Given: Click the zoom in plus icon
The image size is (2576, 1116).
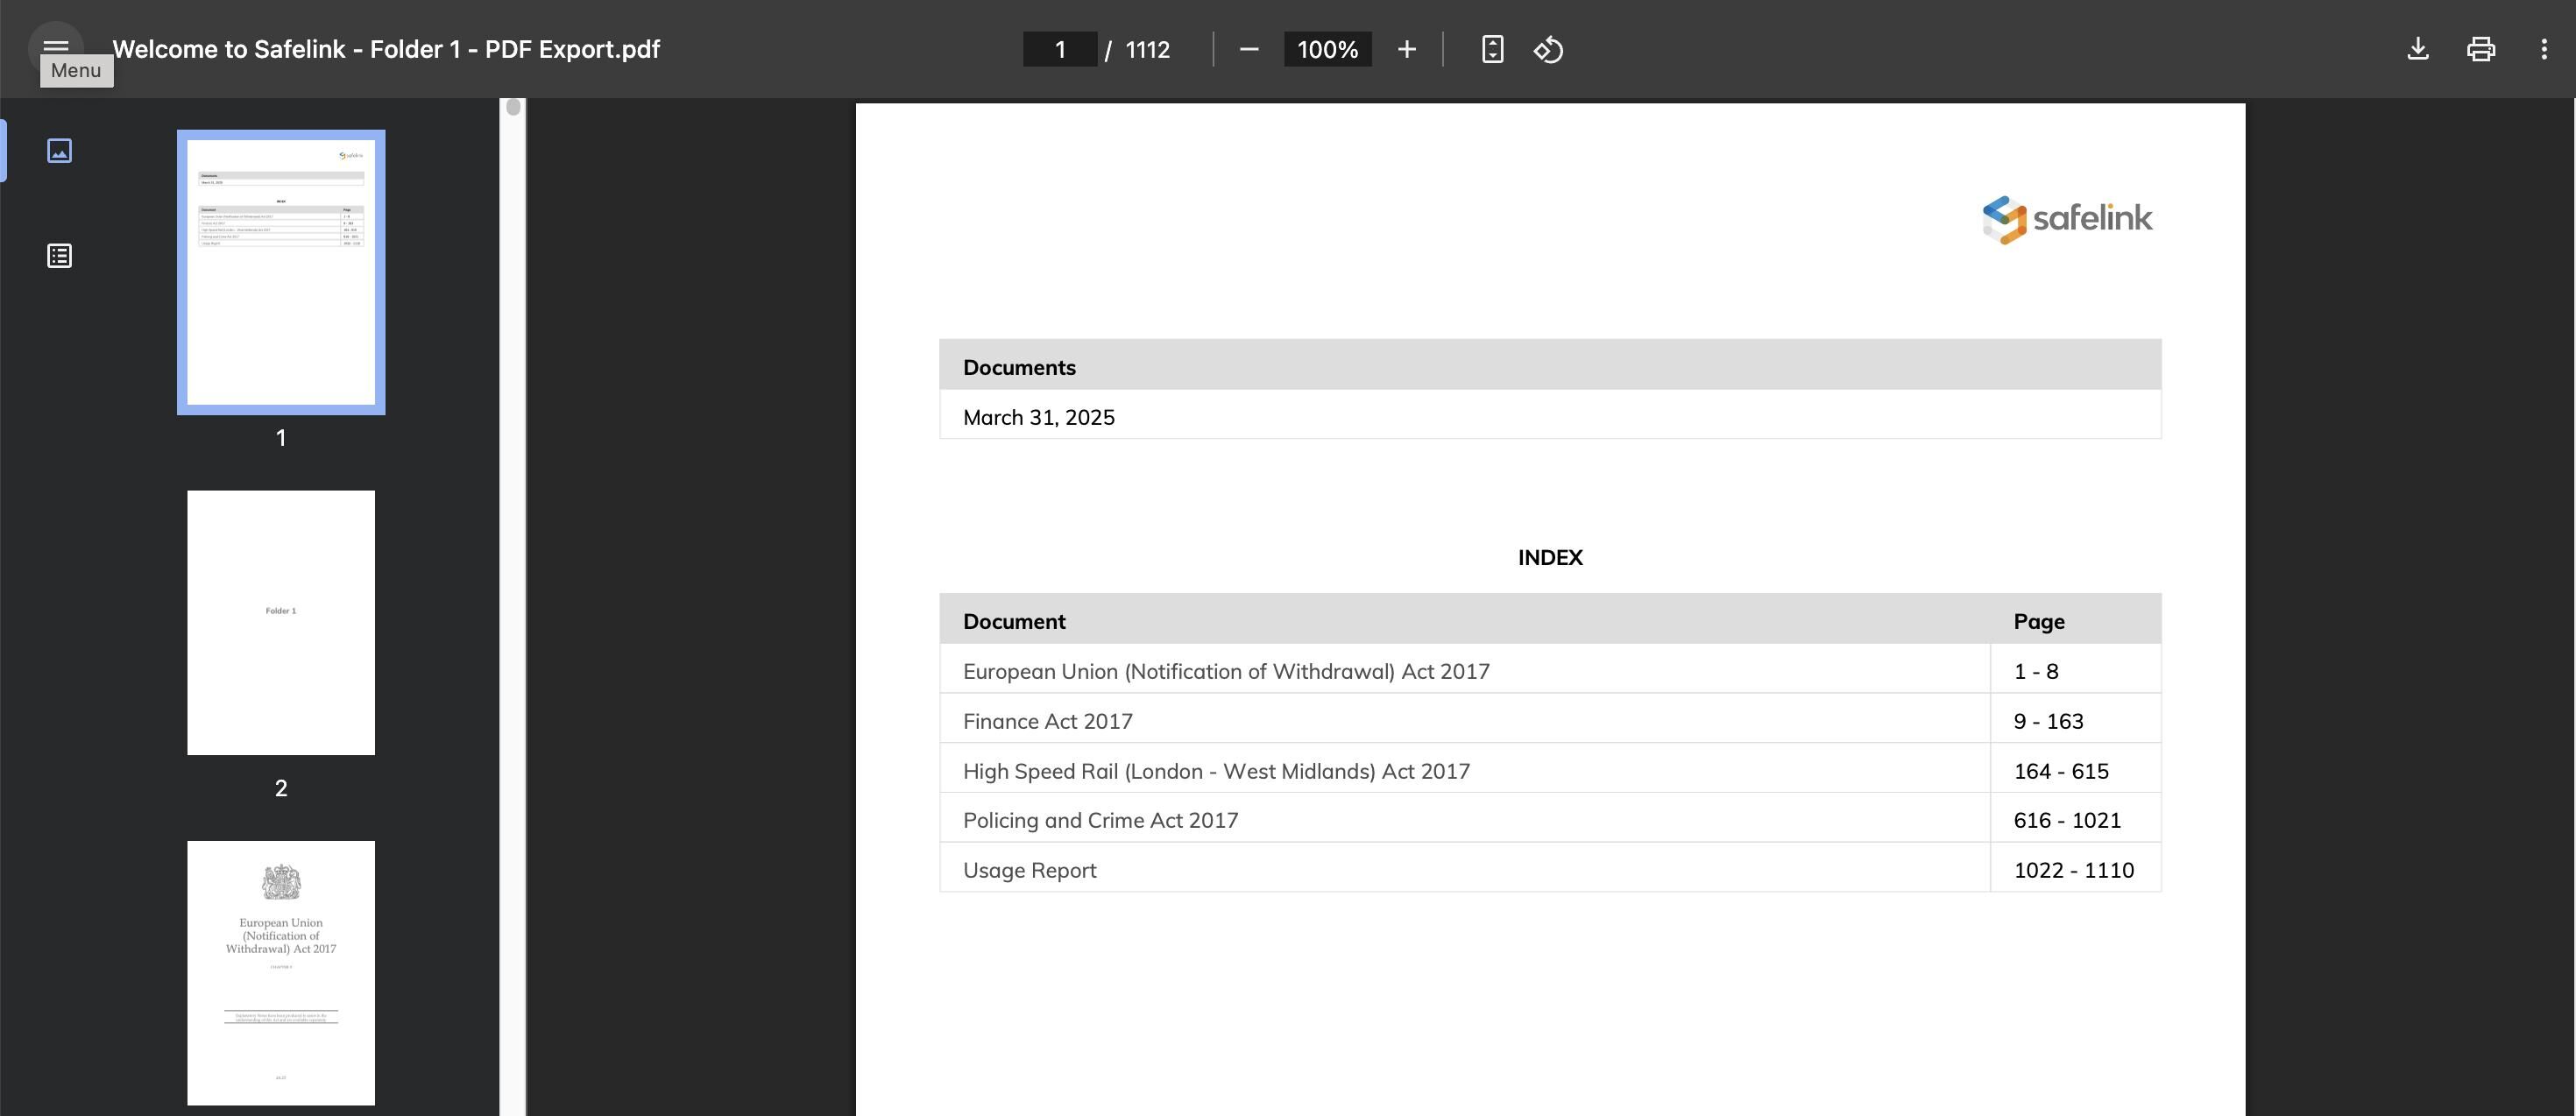Looking at the screenshot, I should point(1406,49).
